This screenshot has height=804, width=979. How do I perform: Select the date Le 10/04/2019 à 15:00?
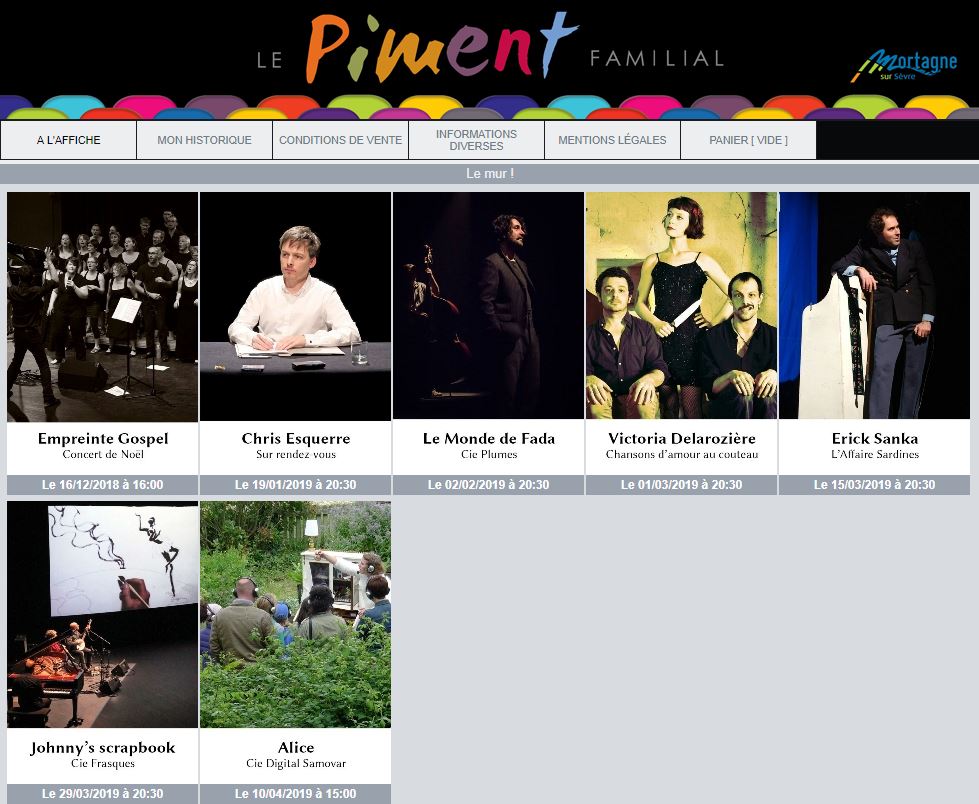click(x=295, y=794)
